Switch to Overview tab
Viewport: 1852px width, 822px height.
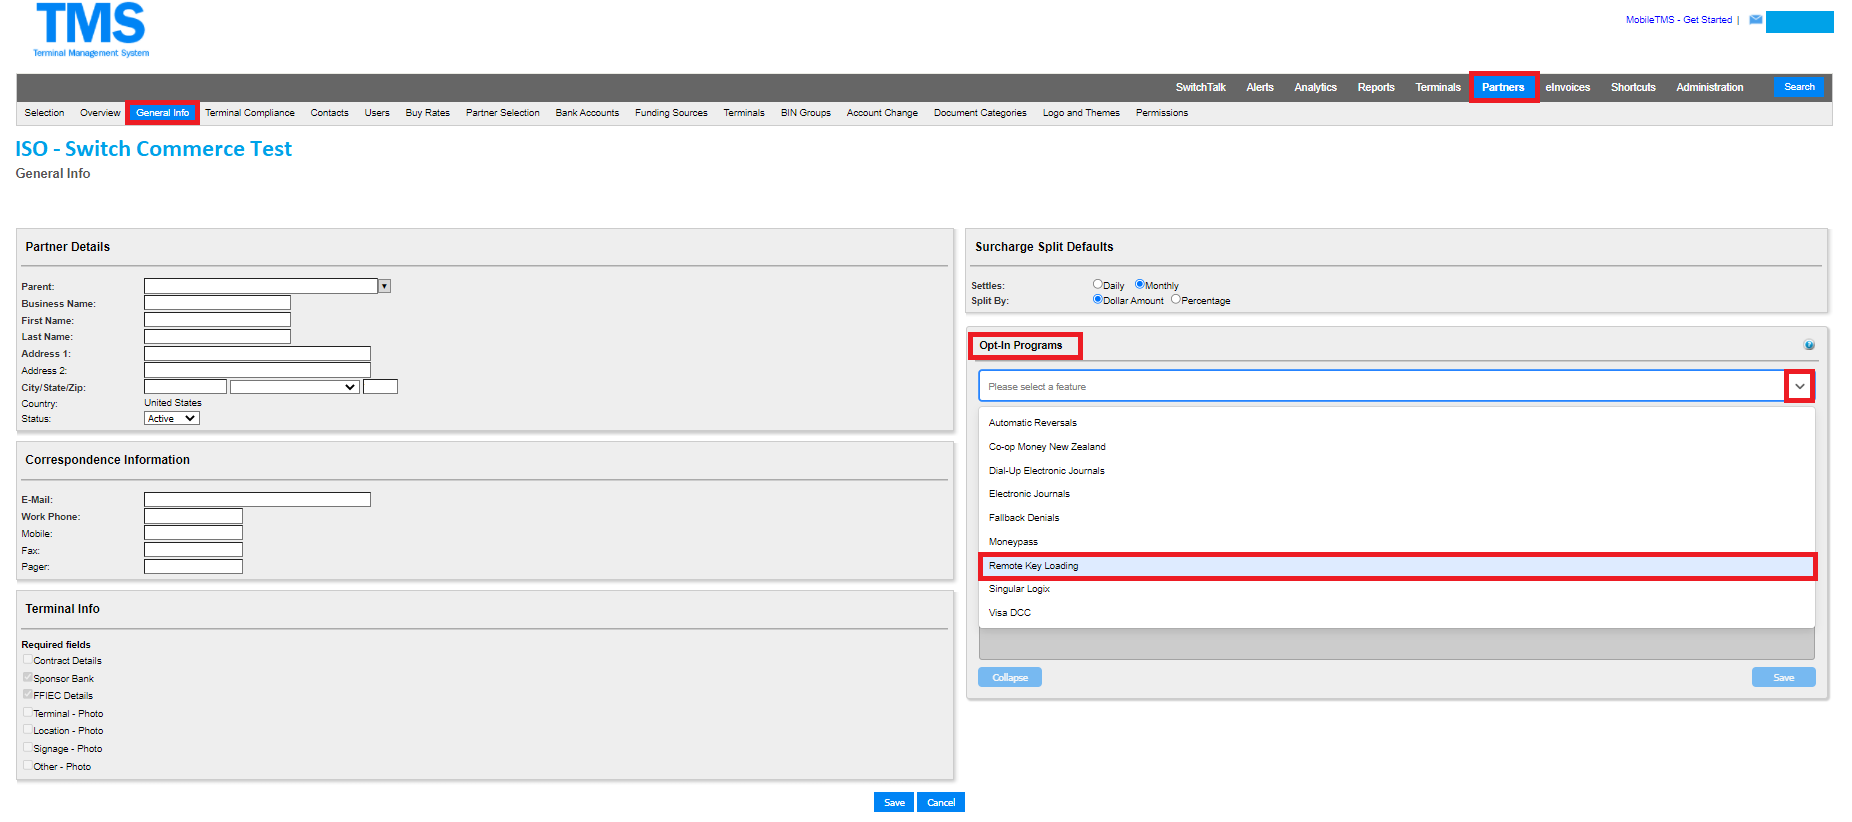click(x=100, y=113)
